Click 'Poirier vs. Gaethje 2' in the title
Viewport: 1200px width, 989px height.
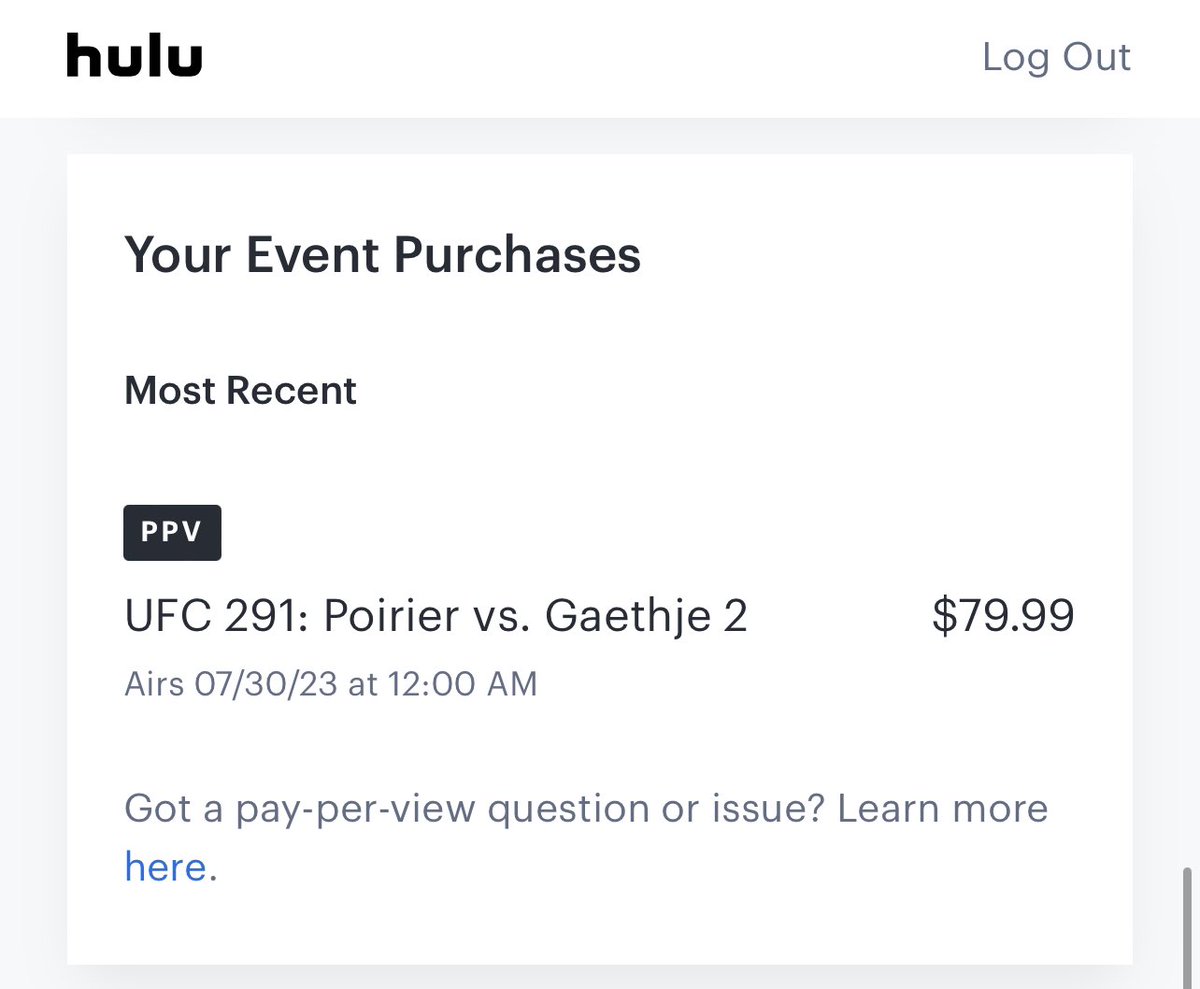coord(535,616)
